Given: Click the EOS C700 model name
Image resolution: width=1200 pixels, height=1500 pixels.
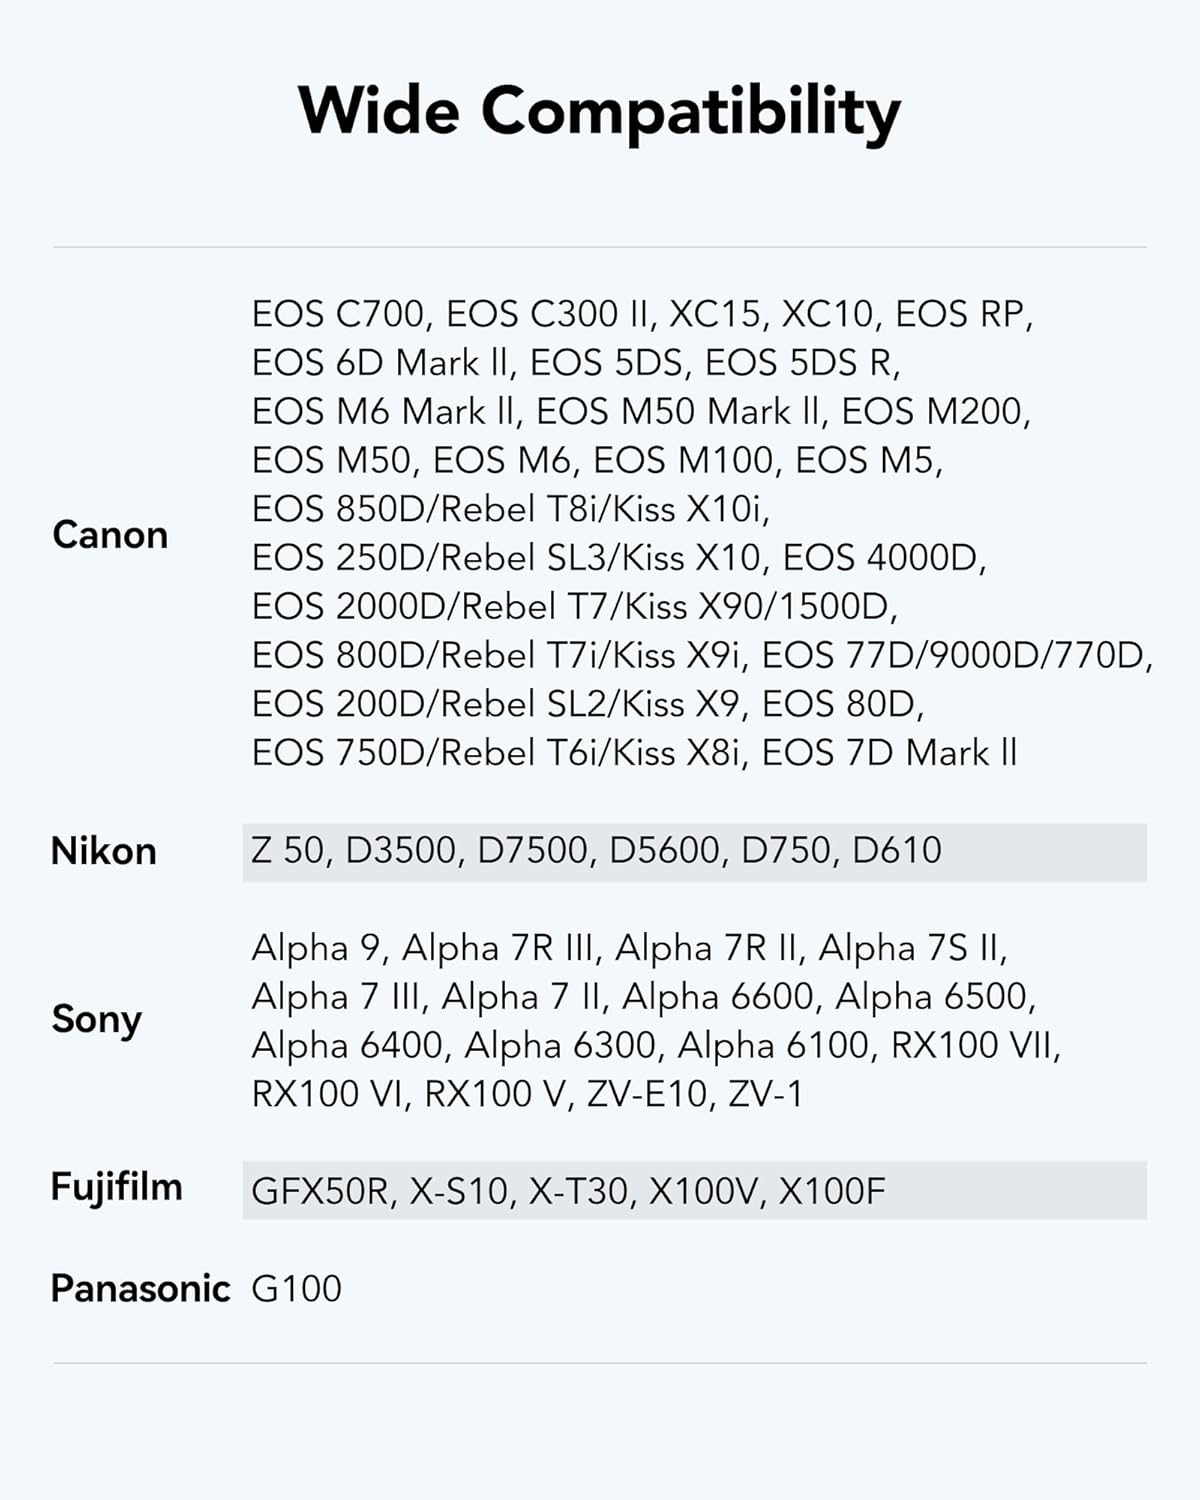Looking at the screenshot, I should pos(339,314).
